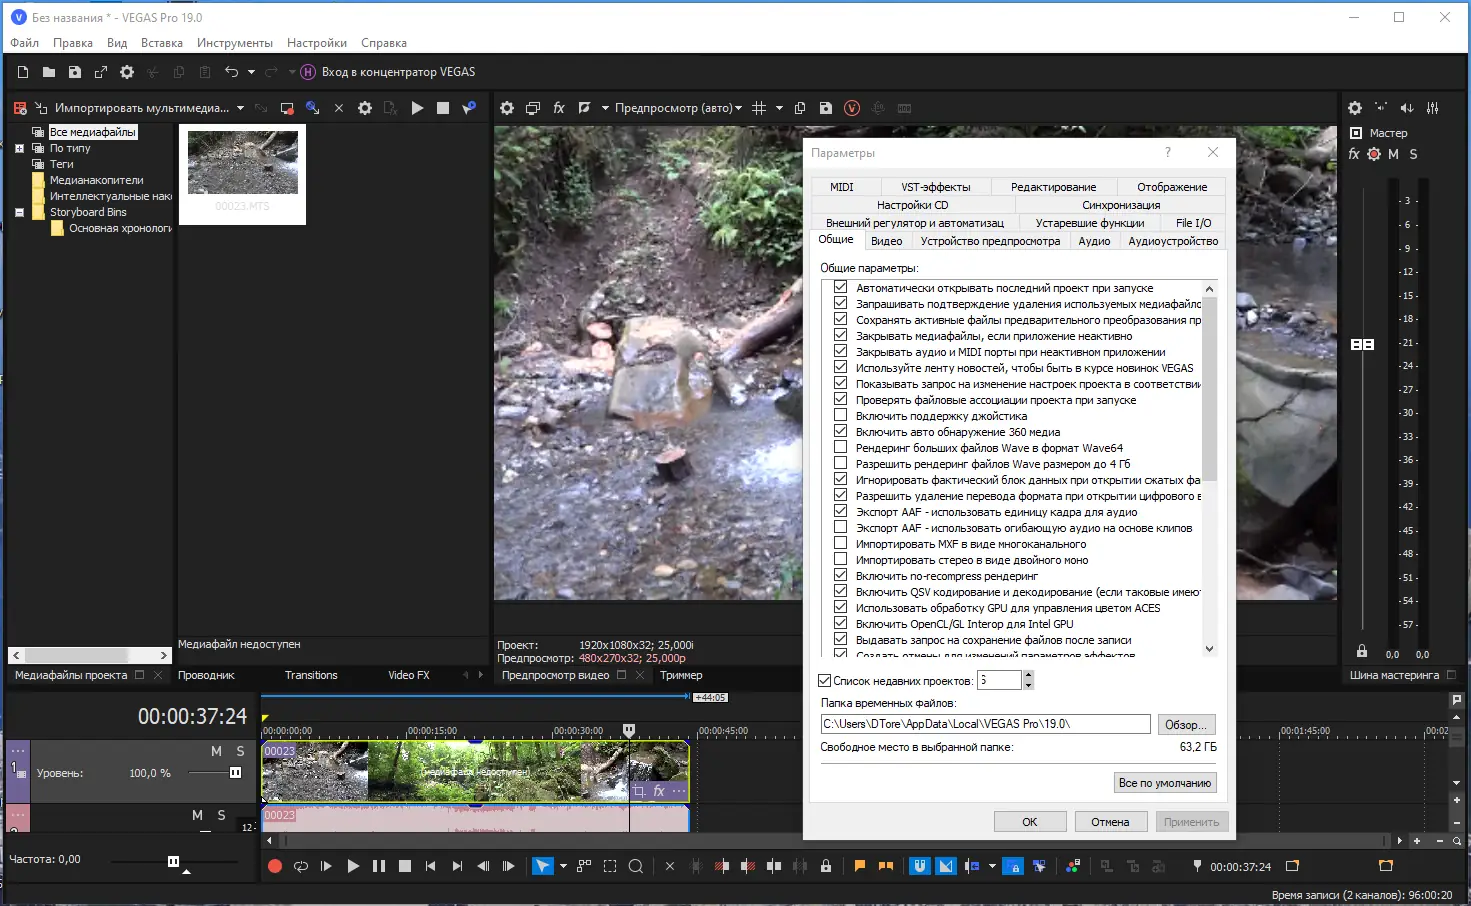Capture video icon in Project Media toolbar
This screenshot has width=1471, height=906.
point(287,108)
